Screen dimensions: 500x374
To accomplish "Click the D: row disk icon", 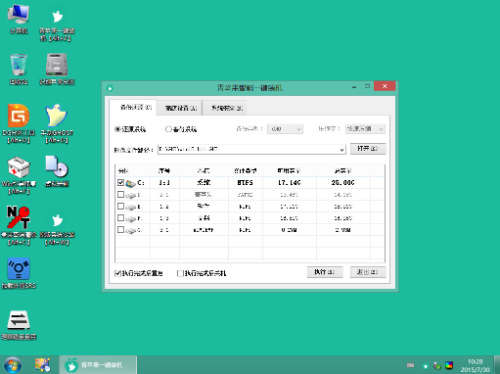I will (130, 195).
